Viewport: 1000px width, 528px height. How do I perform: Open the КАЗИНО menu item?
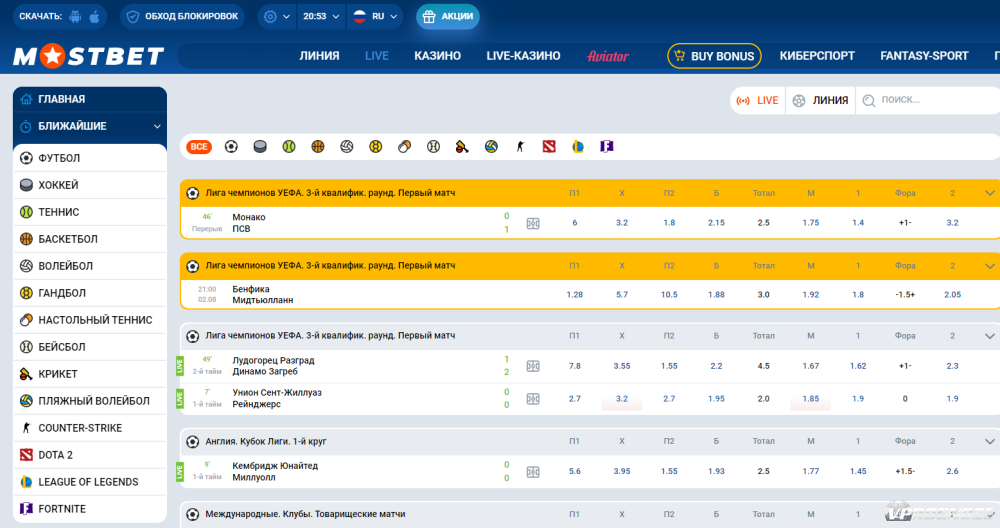pyautogui.click(x=437, y=56)
